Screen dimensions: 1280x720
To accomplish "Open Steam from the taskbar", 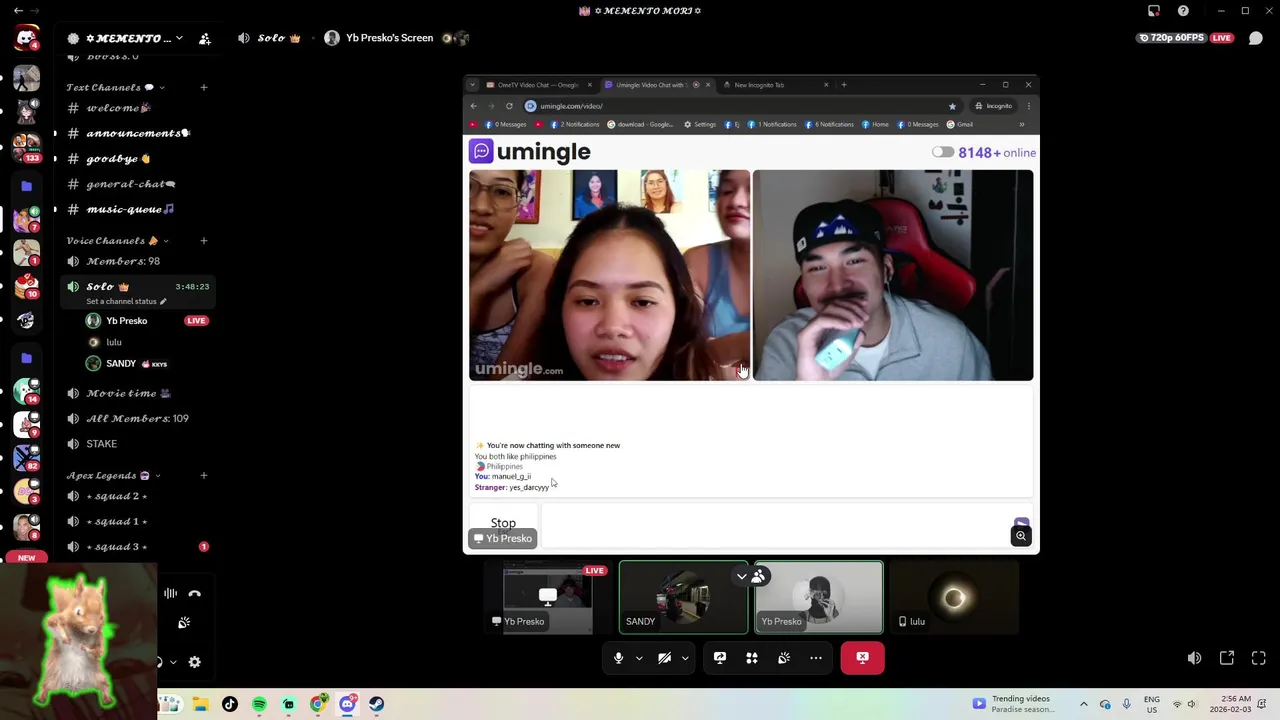I will click(376, 704).
